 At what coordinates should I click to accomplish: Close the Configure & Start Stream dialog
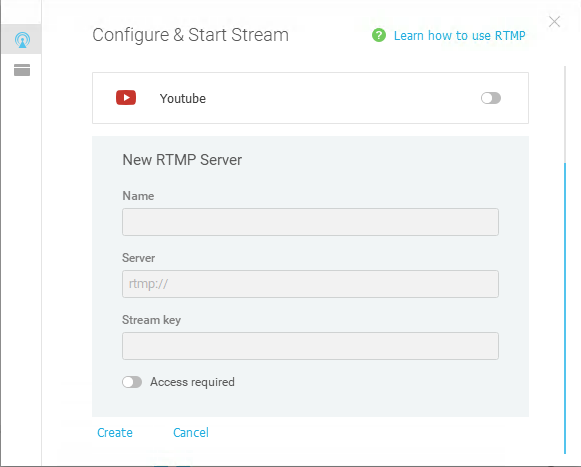554,22
